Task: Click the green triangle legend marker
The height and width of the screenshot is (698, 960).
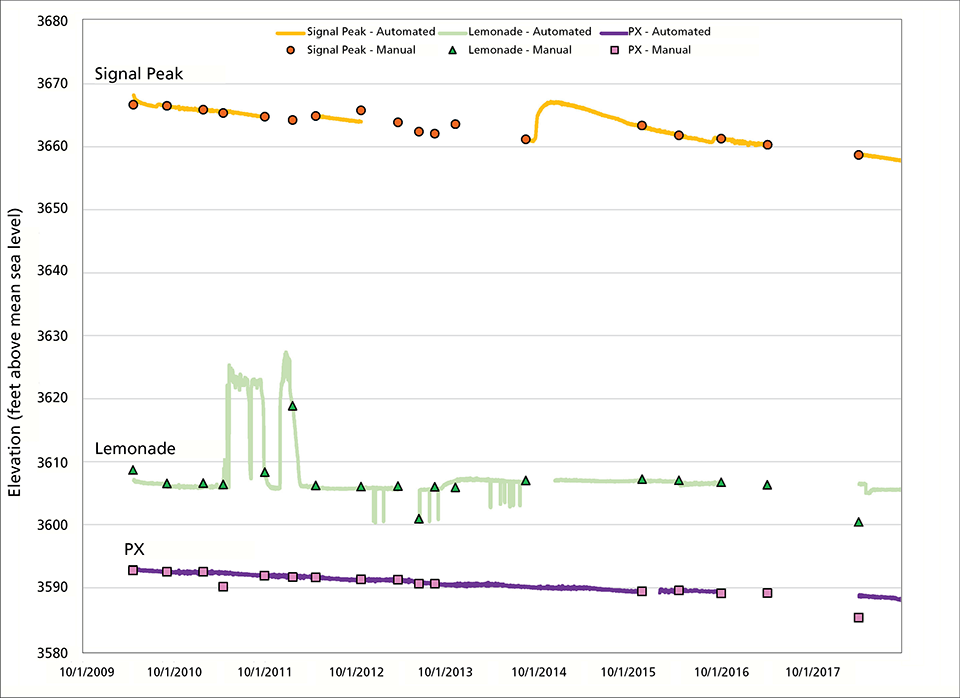Action: coord(453,50)
